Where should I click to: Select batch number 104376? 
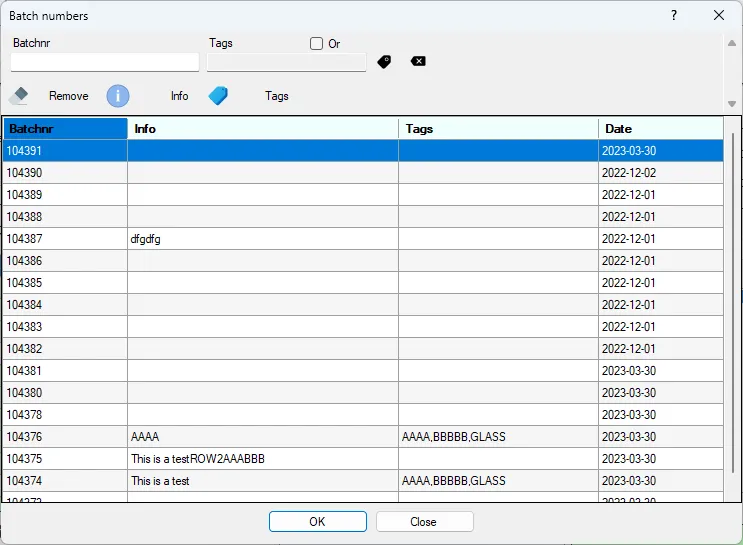[x=65, y=437]
